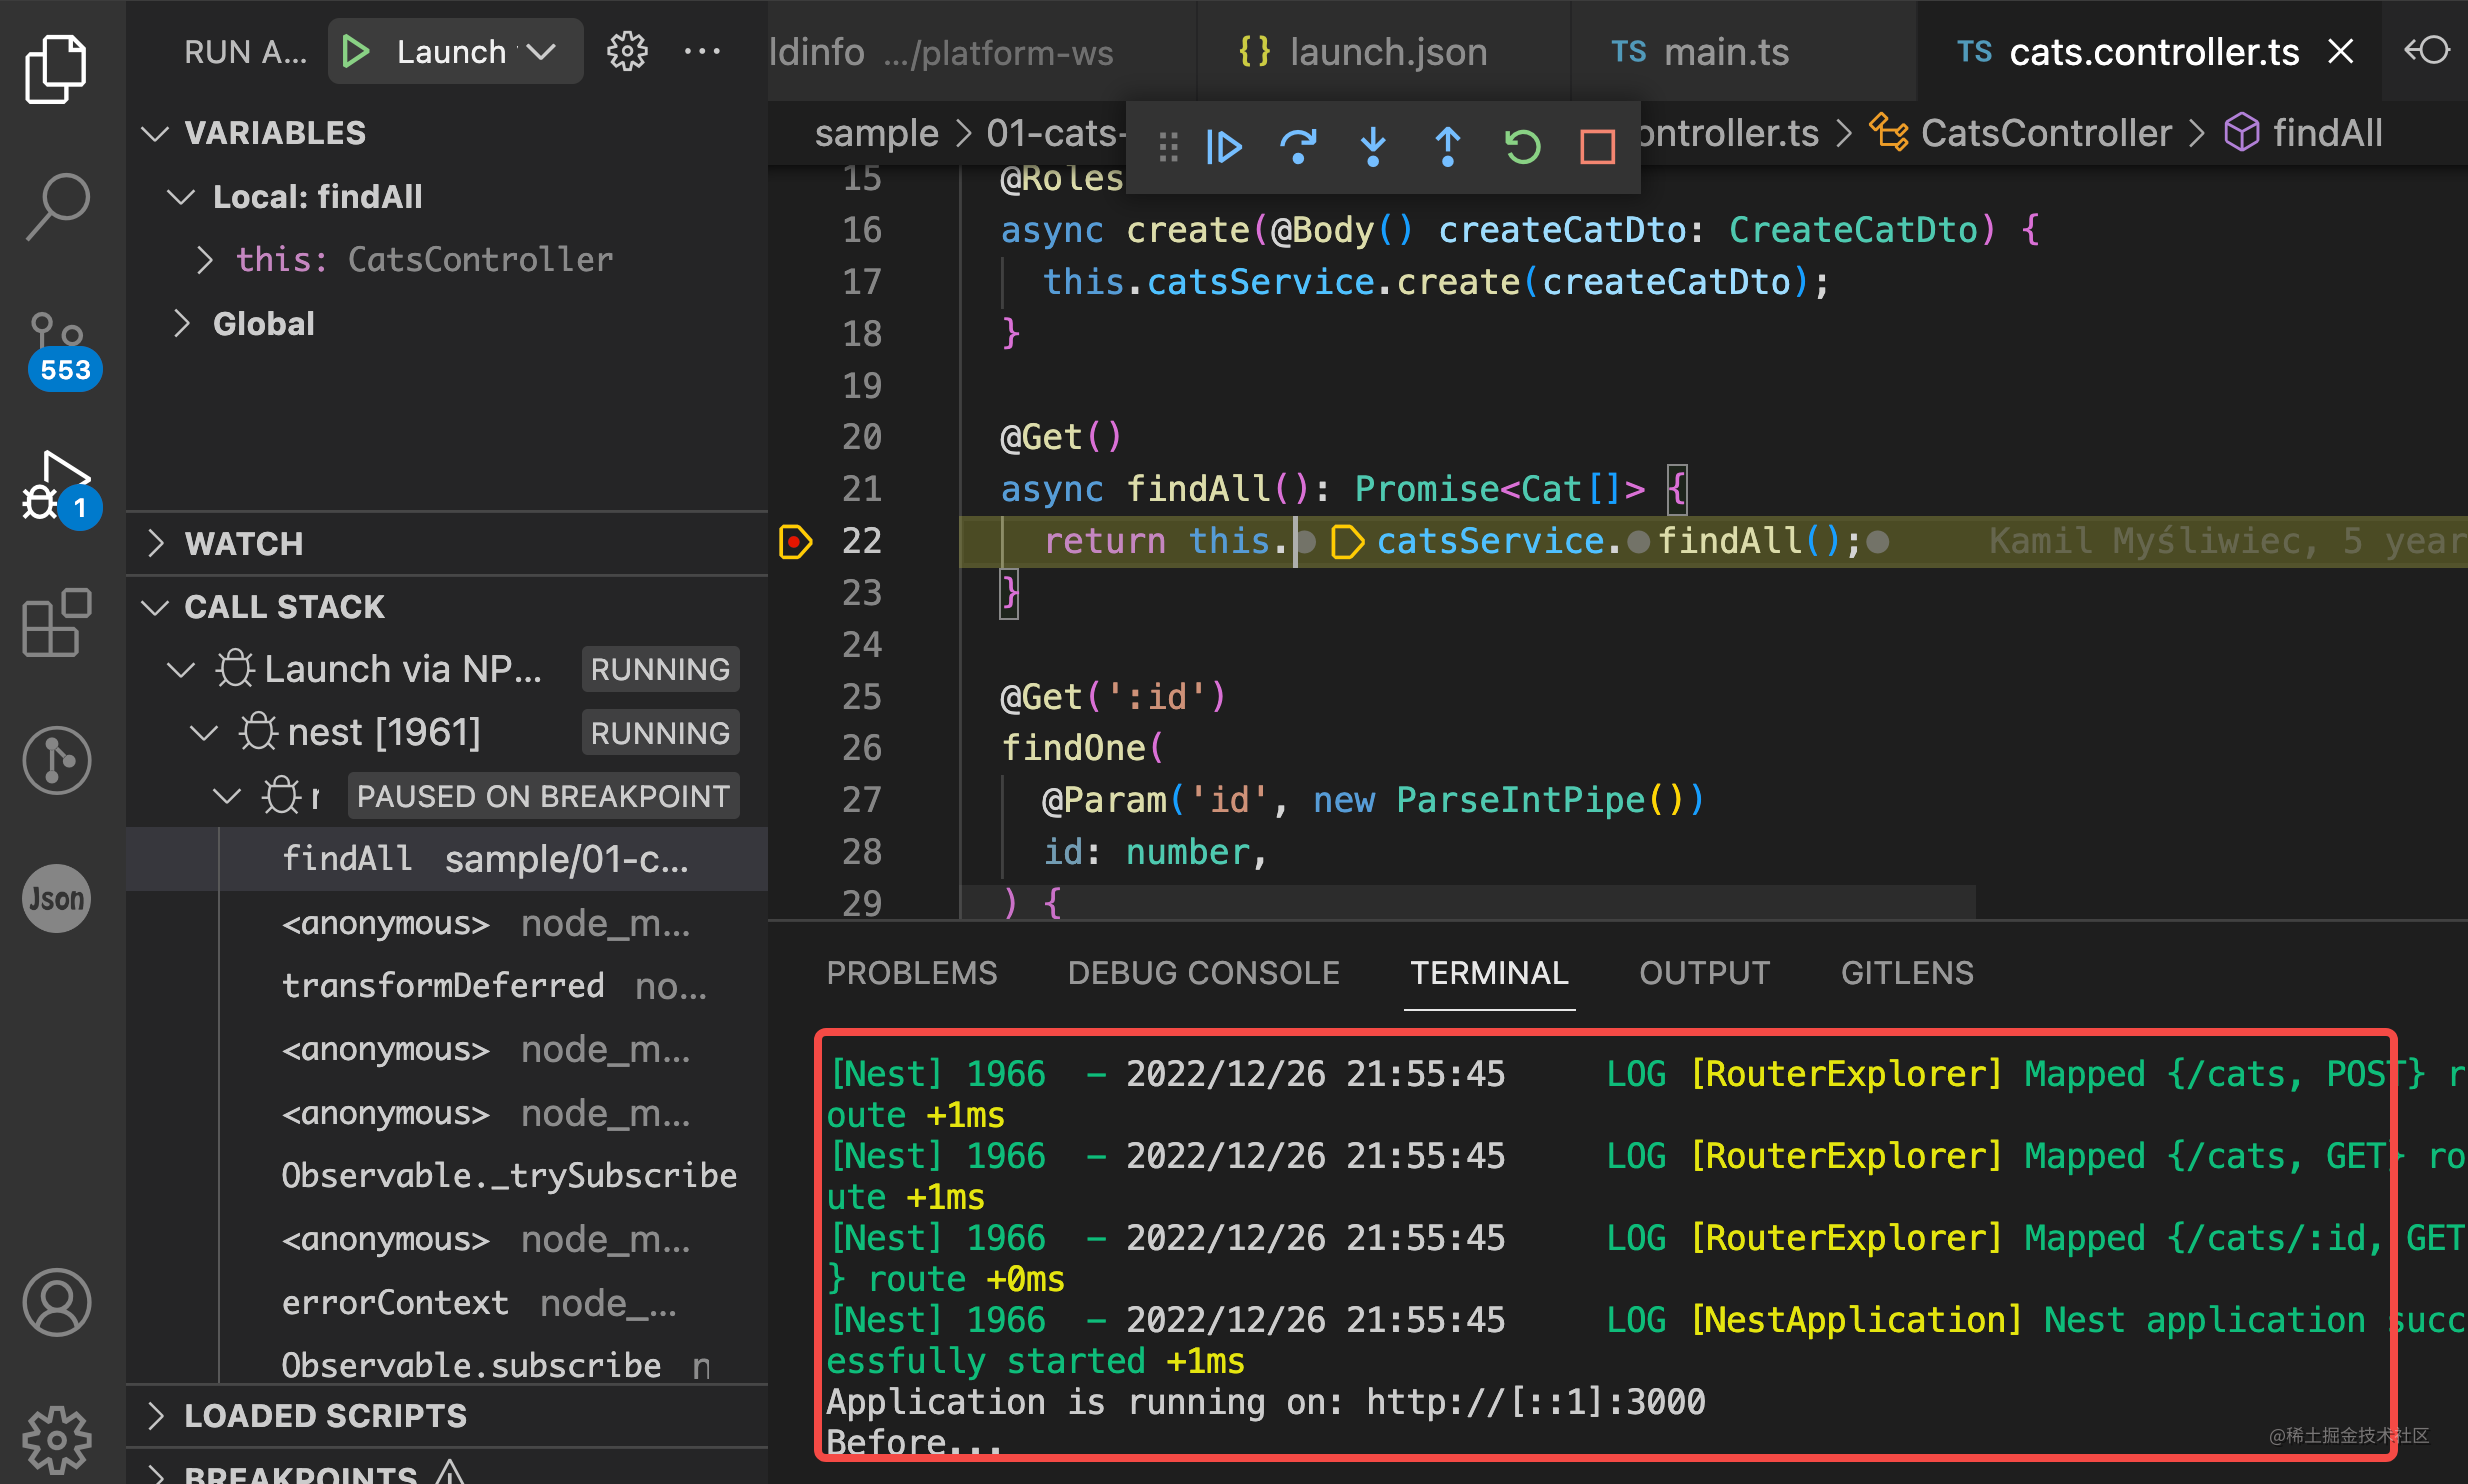This screenshot has height=1484, width=2468.
Task: Expand the WATCH section
Action: (x=155, y=543)
